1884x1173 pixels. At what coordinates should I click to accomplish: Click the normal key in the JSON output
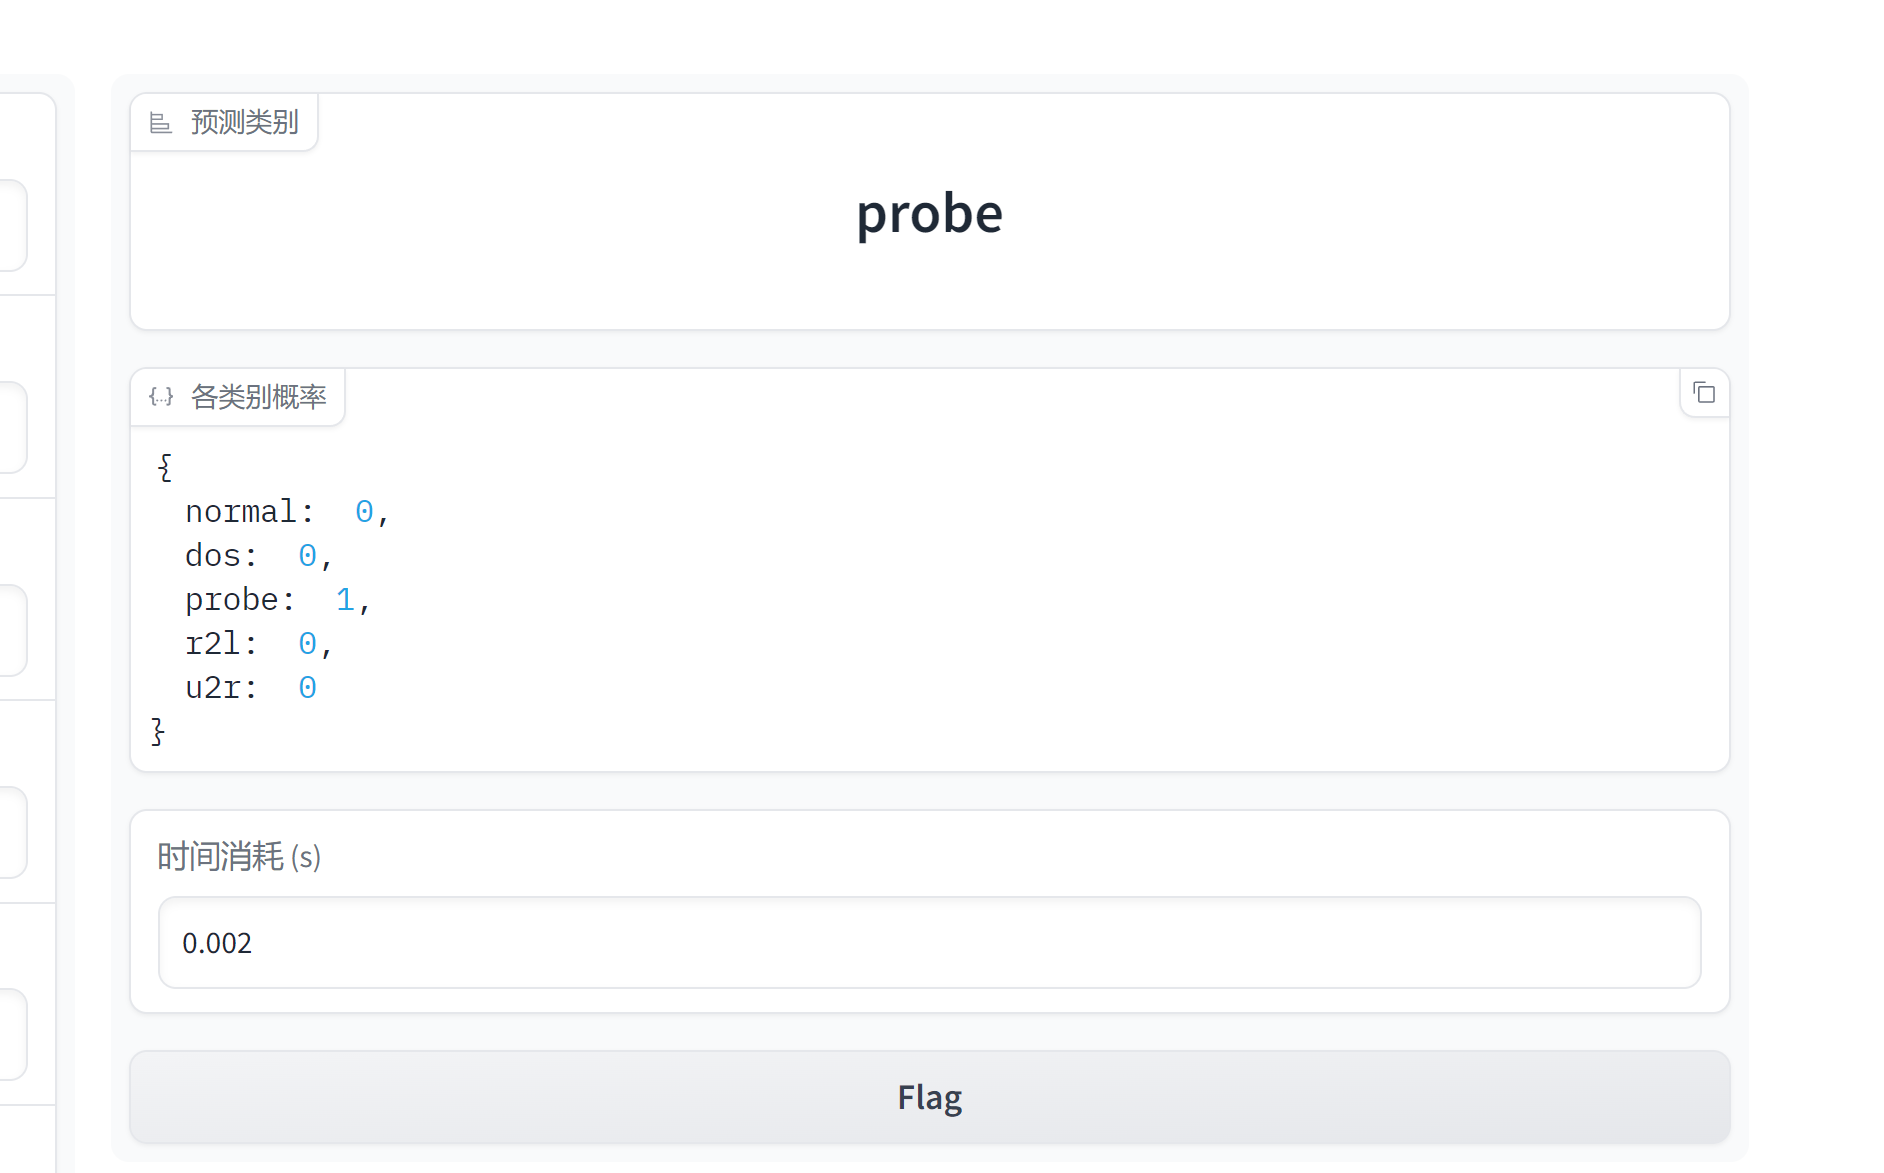[x=241, y=512]
